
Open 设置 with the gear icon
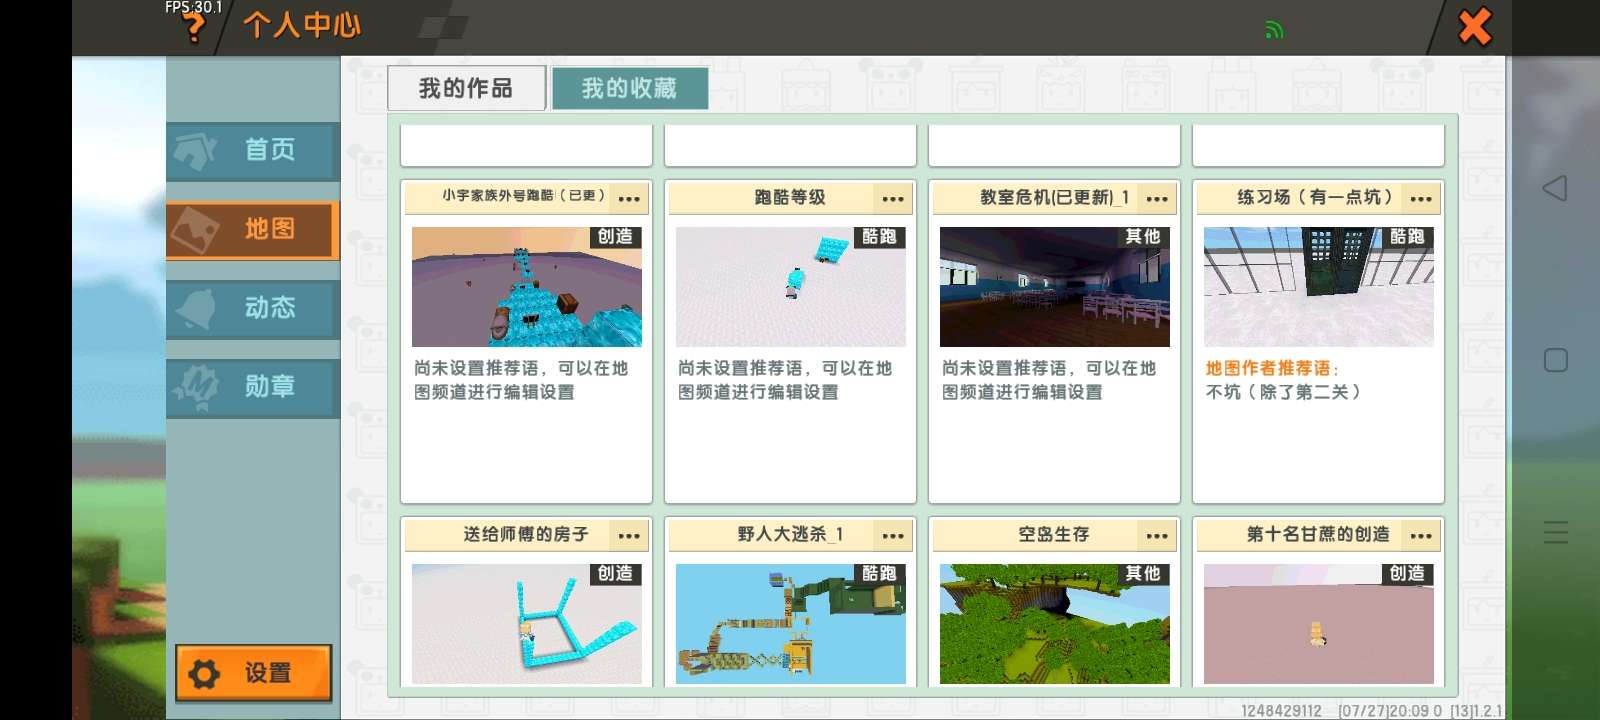(253, 673)
